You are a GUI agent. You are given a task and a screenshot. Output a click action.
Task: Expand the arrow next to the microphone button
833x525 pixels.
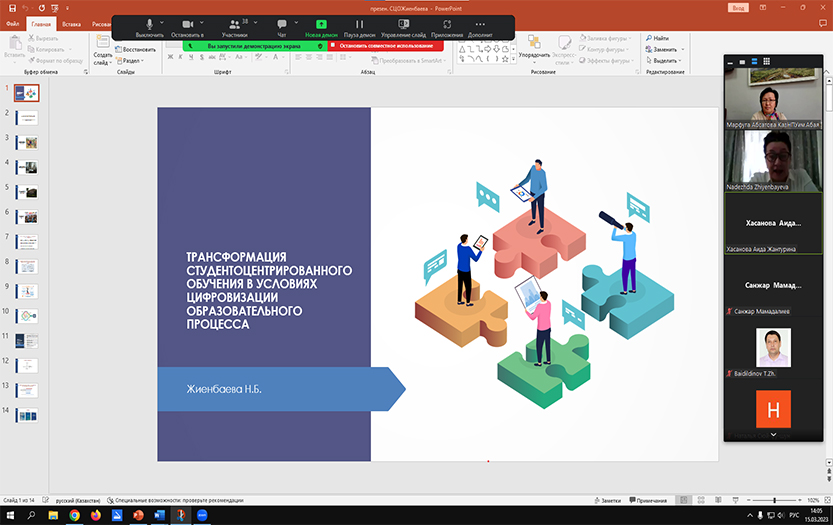point(164,22)
